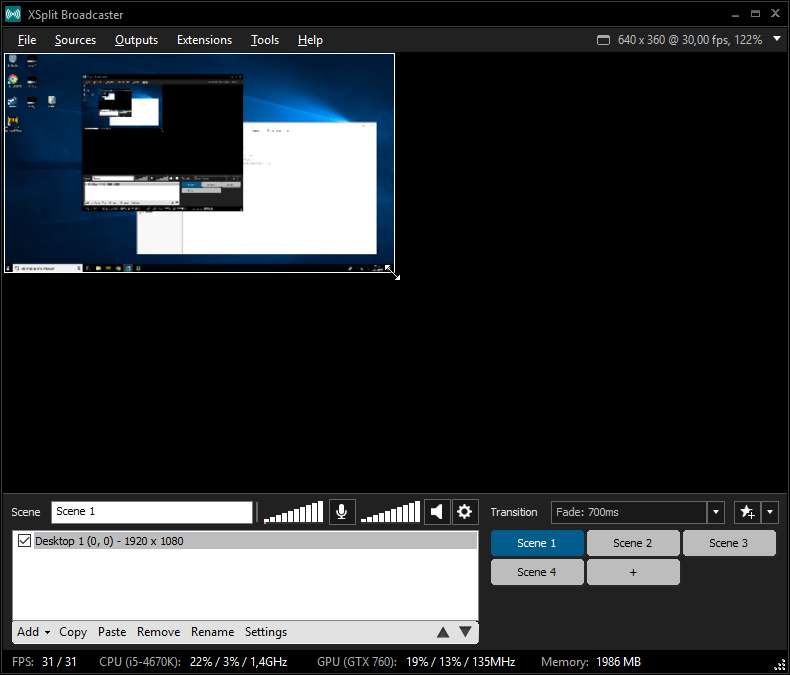Add a new scene with plus button
790x675 pixels.
point(633,572)
